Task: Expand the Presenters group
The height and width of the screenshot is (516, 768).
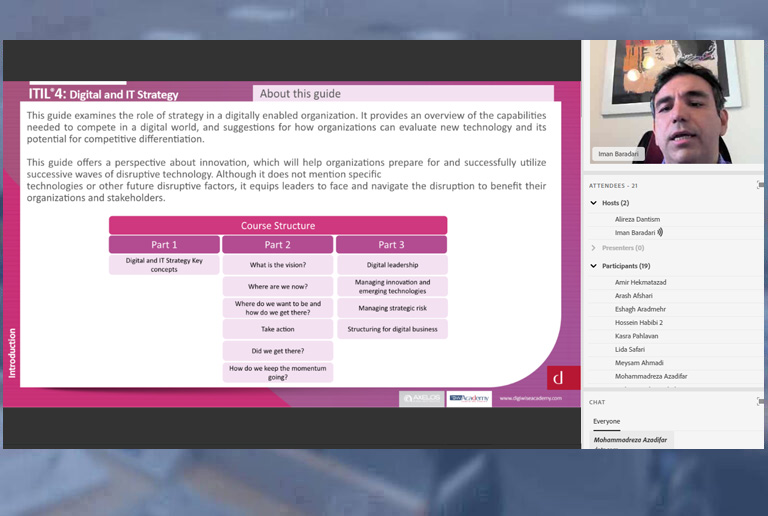Action: [594, 248]
